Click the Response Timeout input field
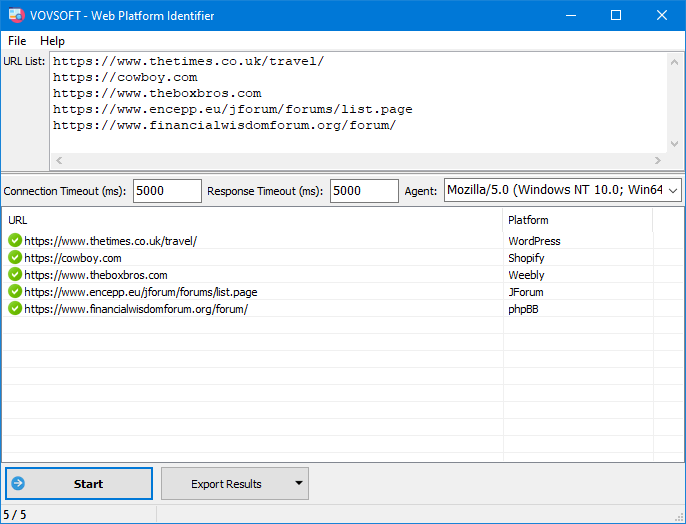Image resolution: width=686 pixels, height=524 pixels. tap(364, 191)
